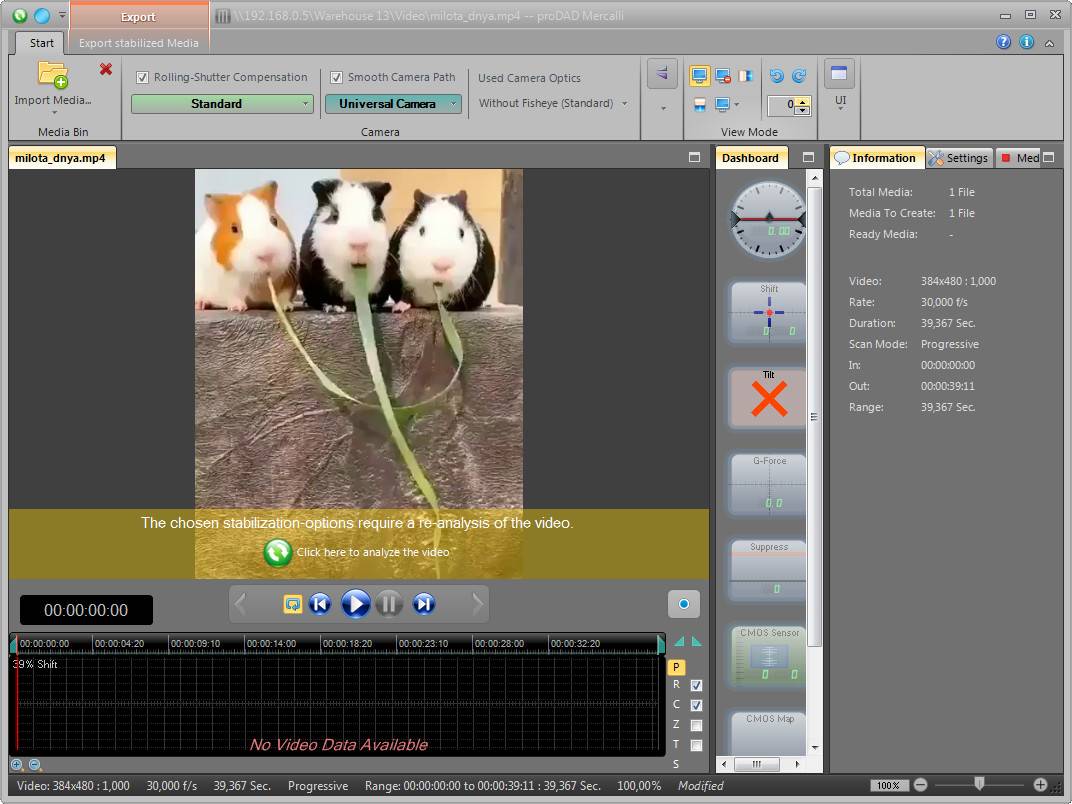
Task: Click the red X remove media icon
Action: (x=106, y=69)
